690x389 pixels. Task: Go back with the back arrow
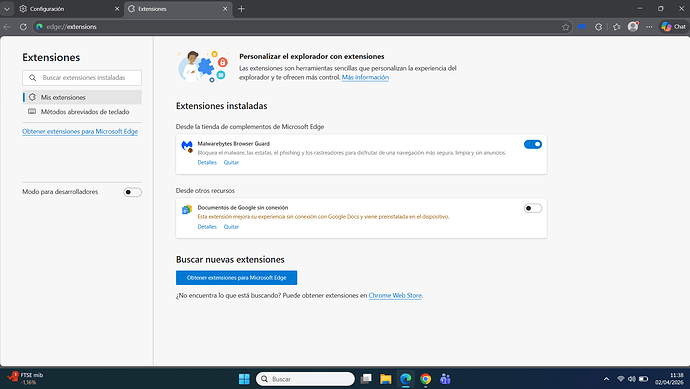pyautogui.click(x=7, y=27)
